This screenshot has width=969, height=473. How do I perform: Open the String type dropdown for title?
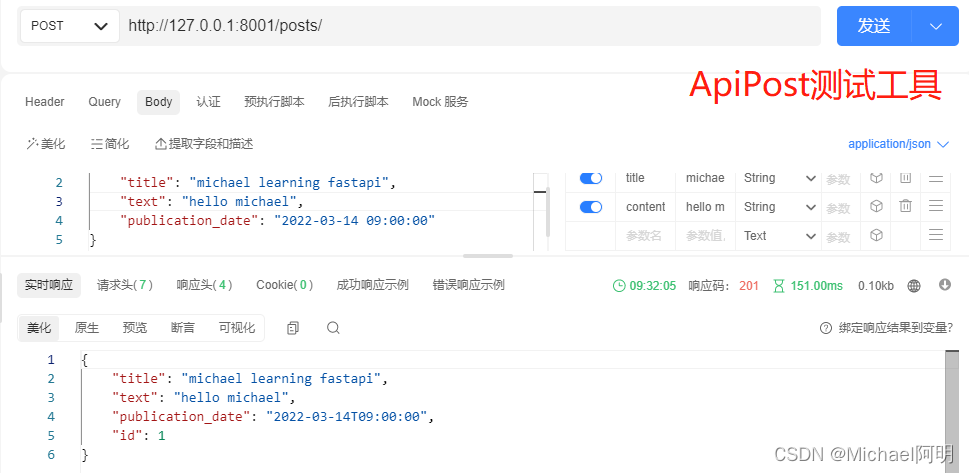(779, 178)
